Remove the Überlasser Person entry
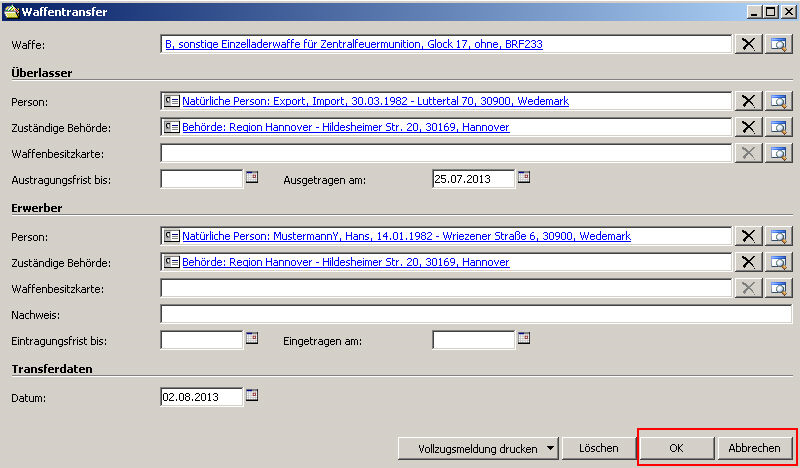800x468 pixels. point(748,101)
